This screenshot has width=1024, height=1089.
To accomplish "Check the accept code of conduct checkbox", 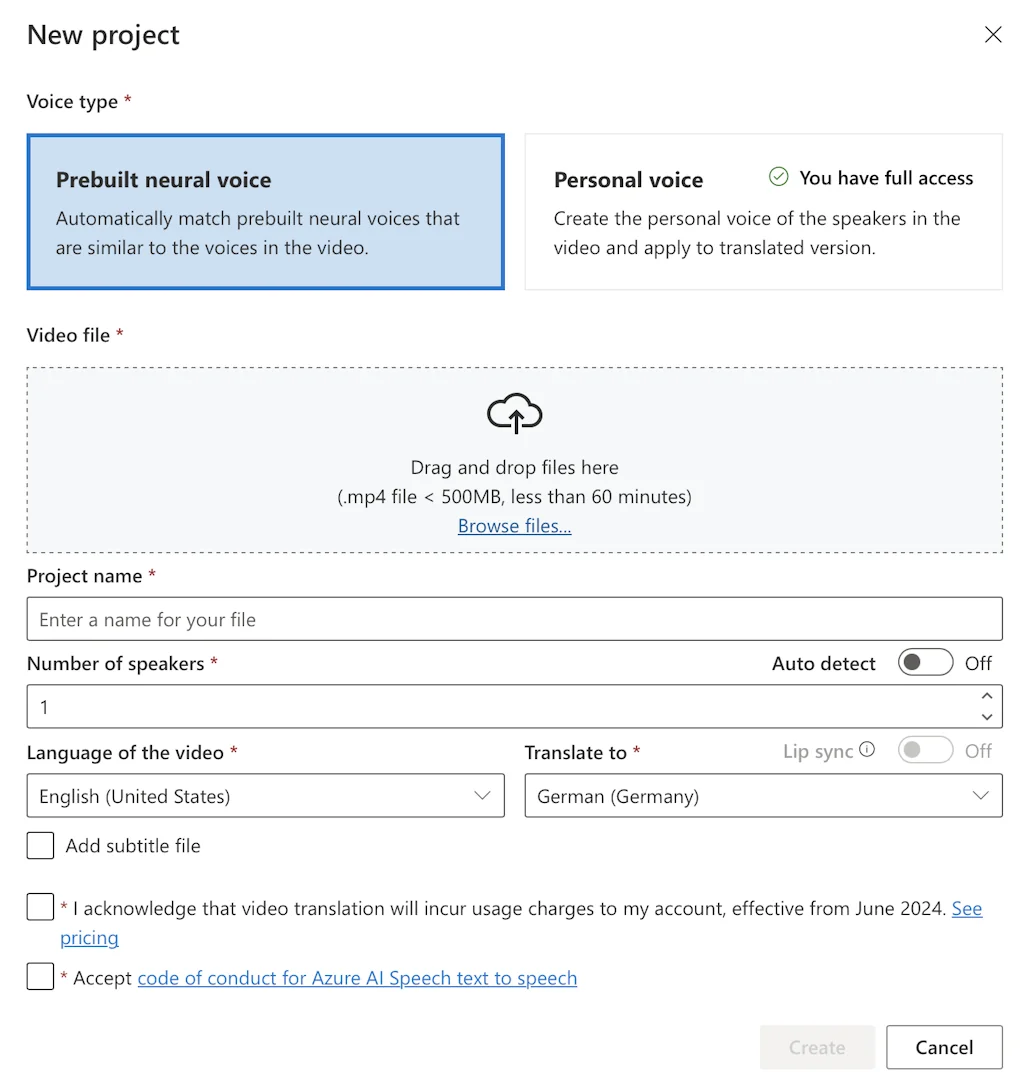I will pyautogui.click(x=40, y=976).
